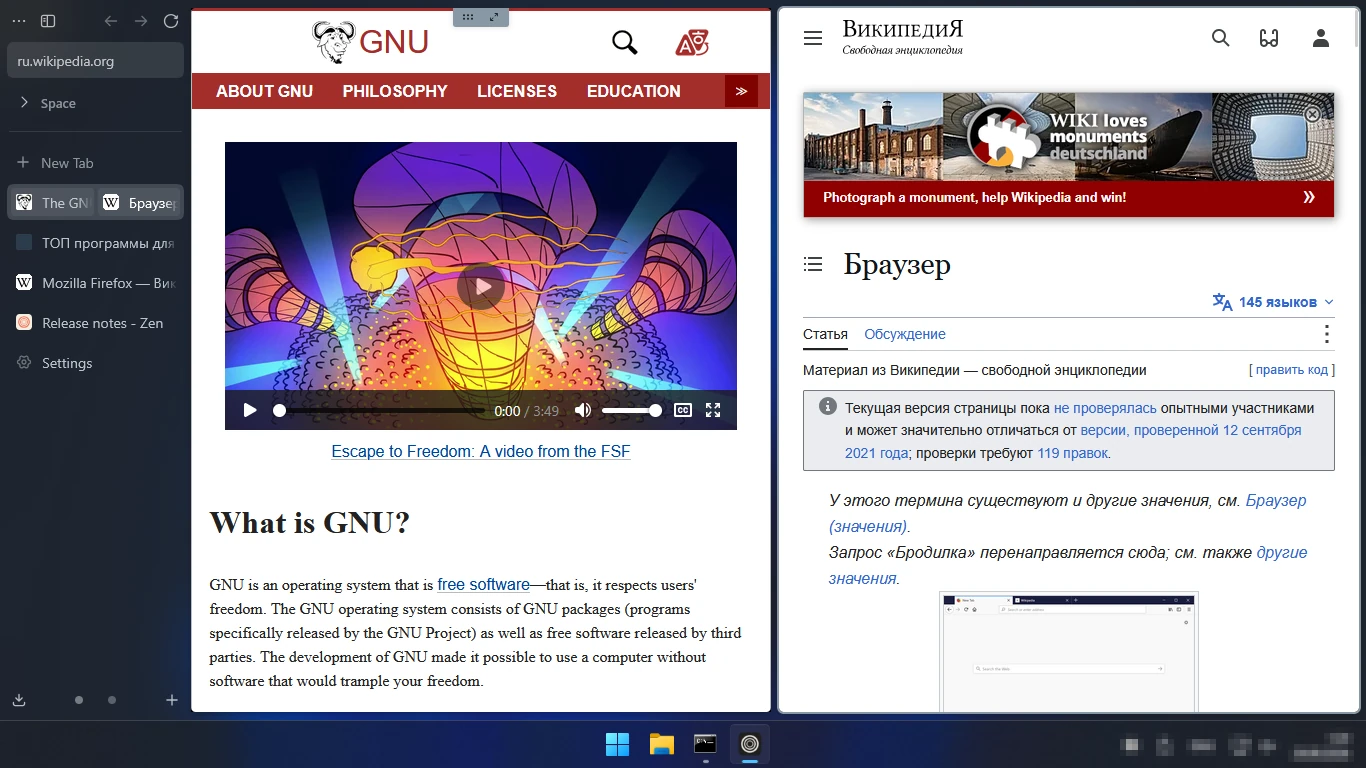
Task: Click the ru.wikipedia.org address field
Action: [96, 60]
